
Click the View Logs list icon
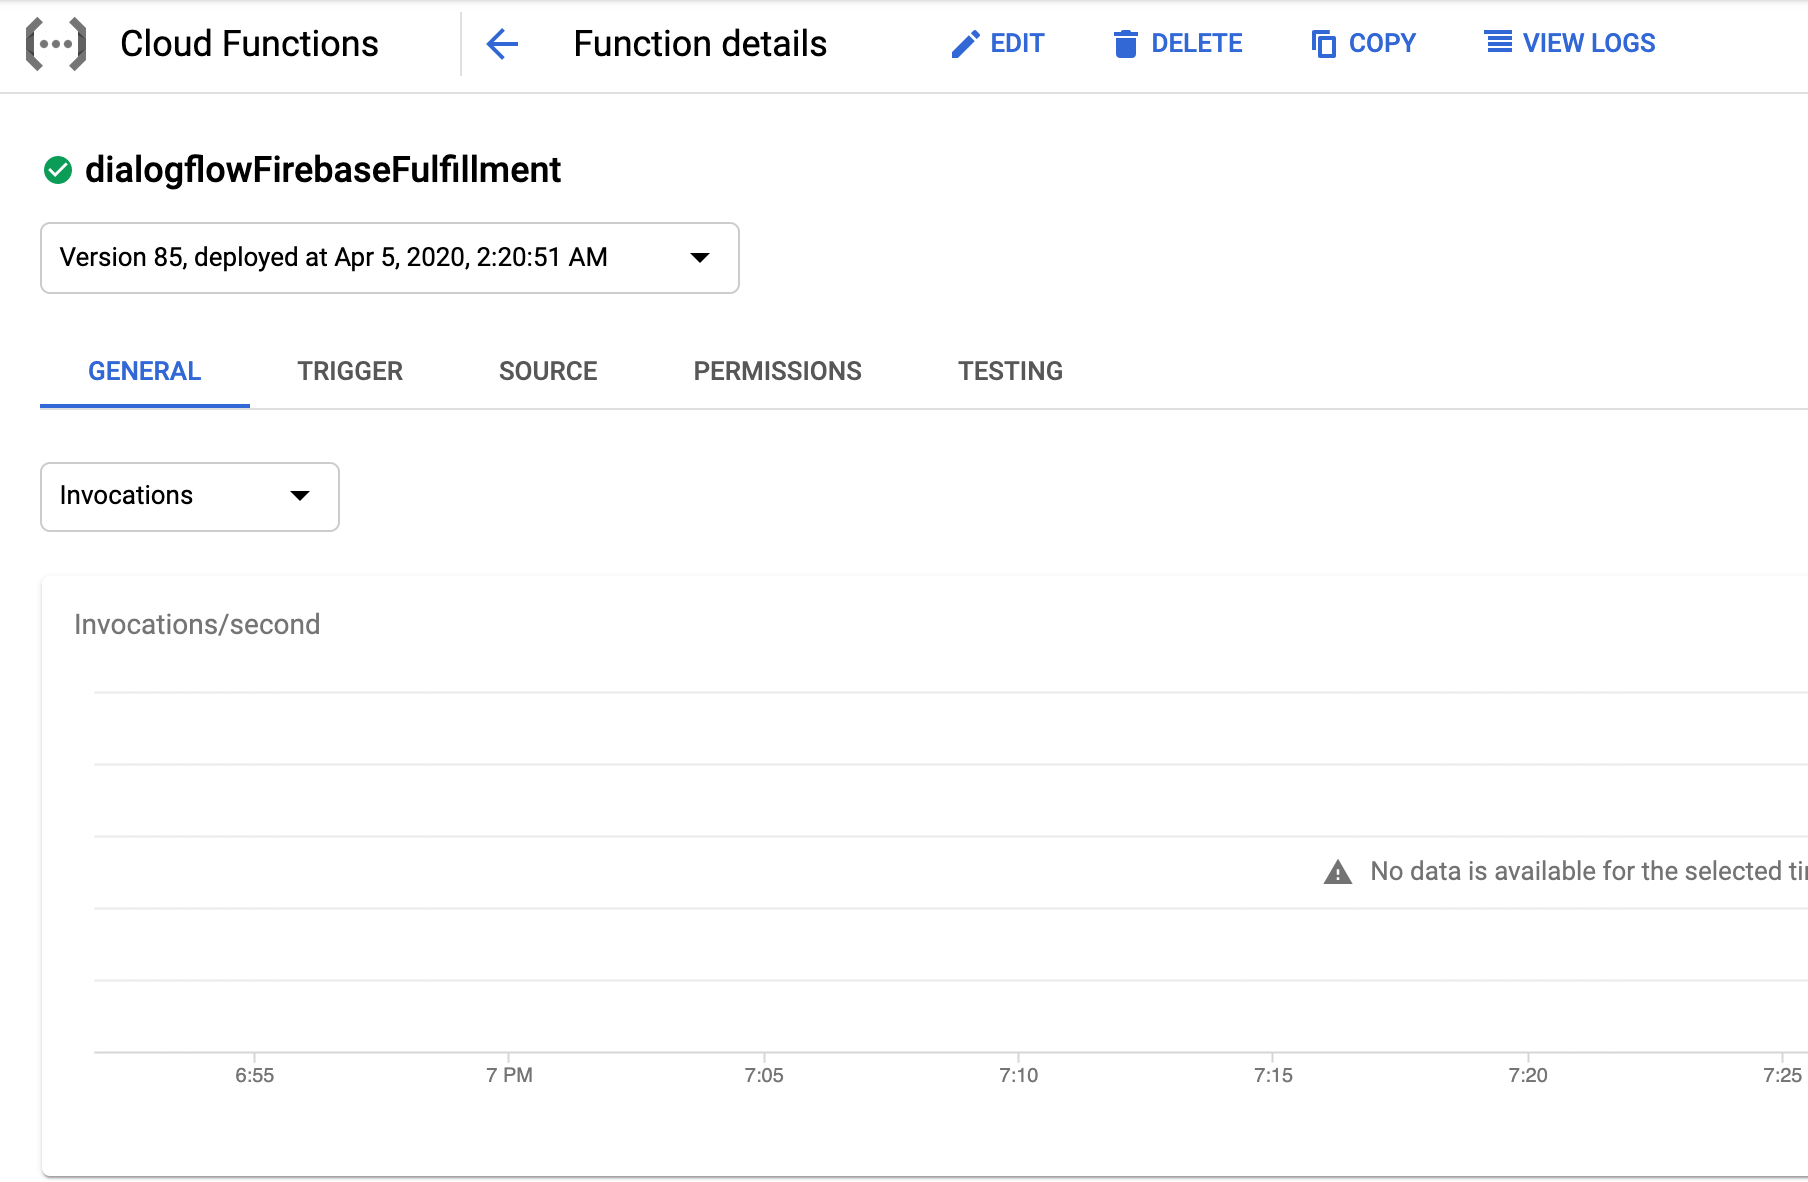[1498, 43]
